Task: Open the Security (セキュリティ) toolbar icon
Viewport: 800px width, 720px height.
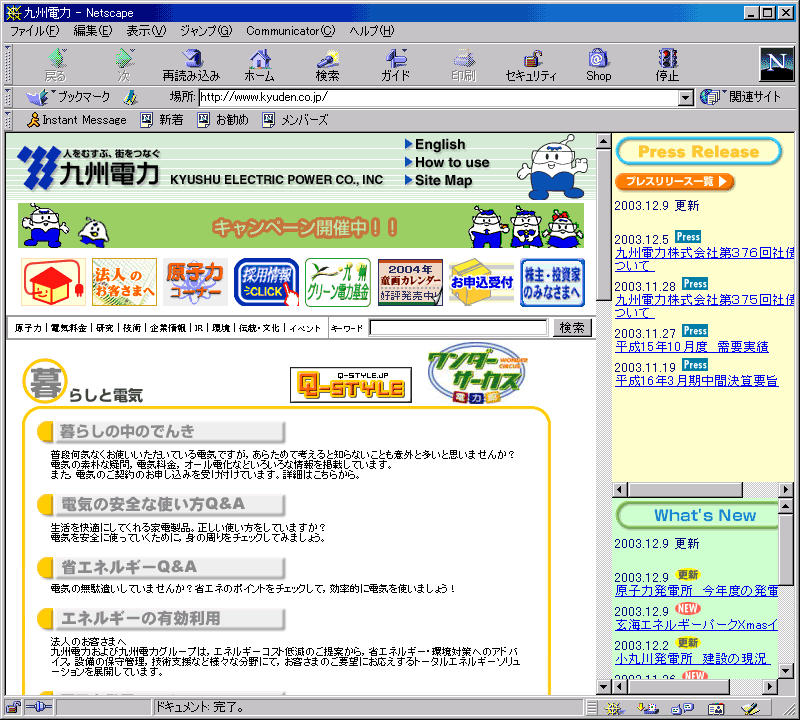Action: click(531, 65)
